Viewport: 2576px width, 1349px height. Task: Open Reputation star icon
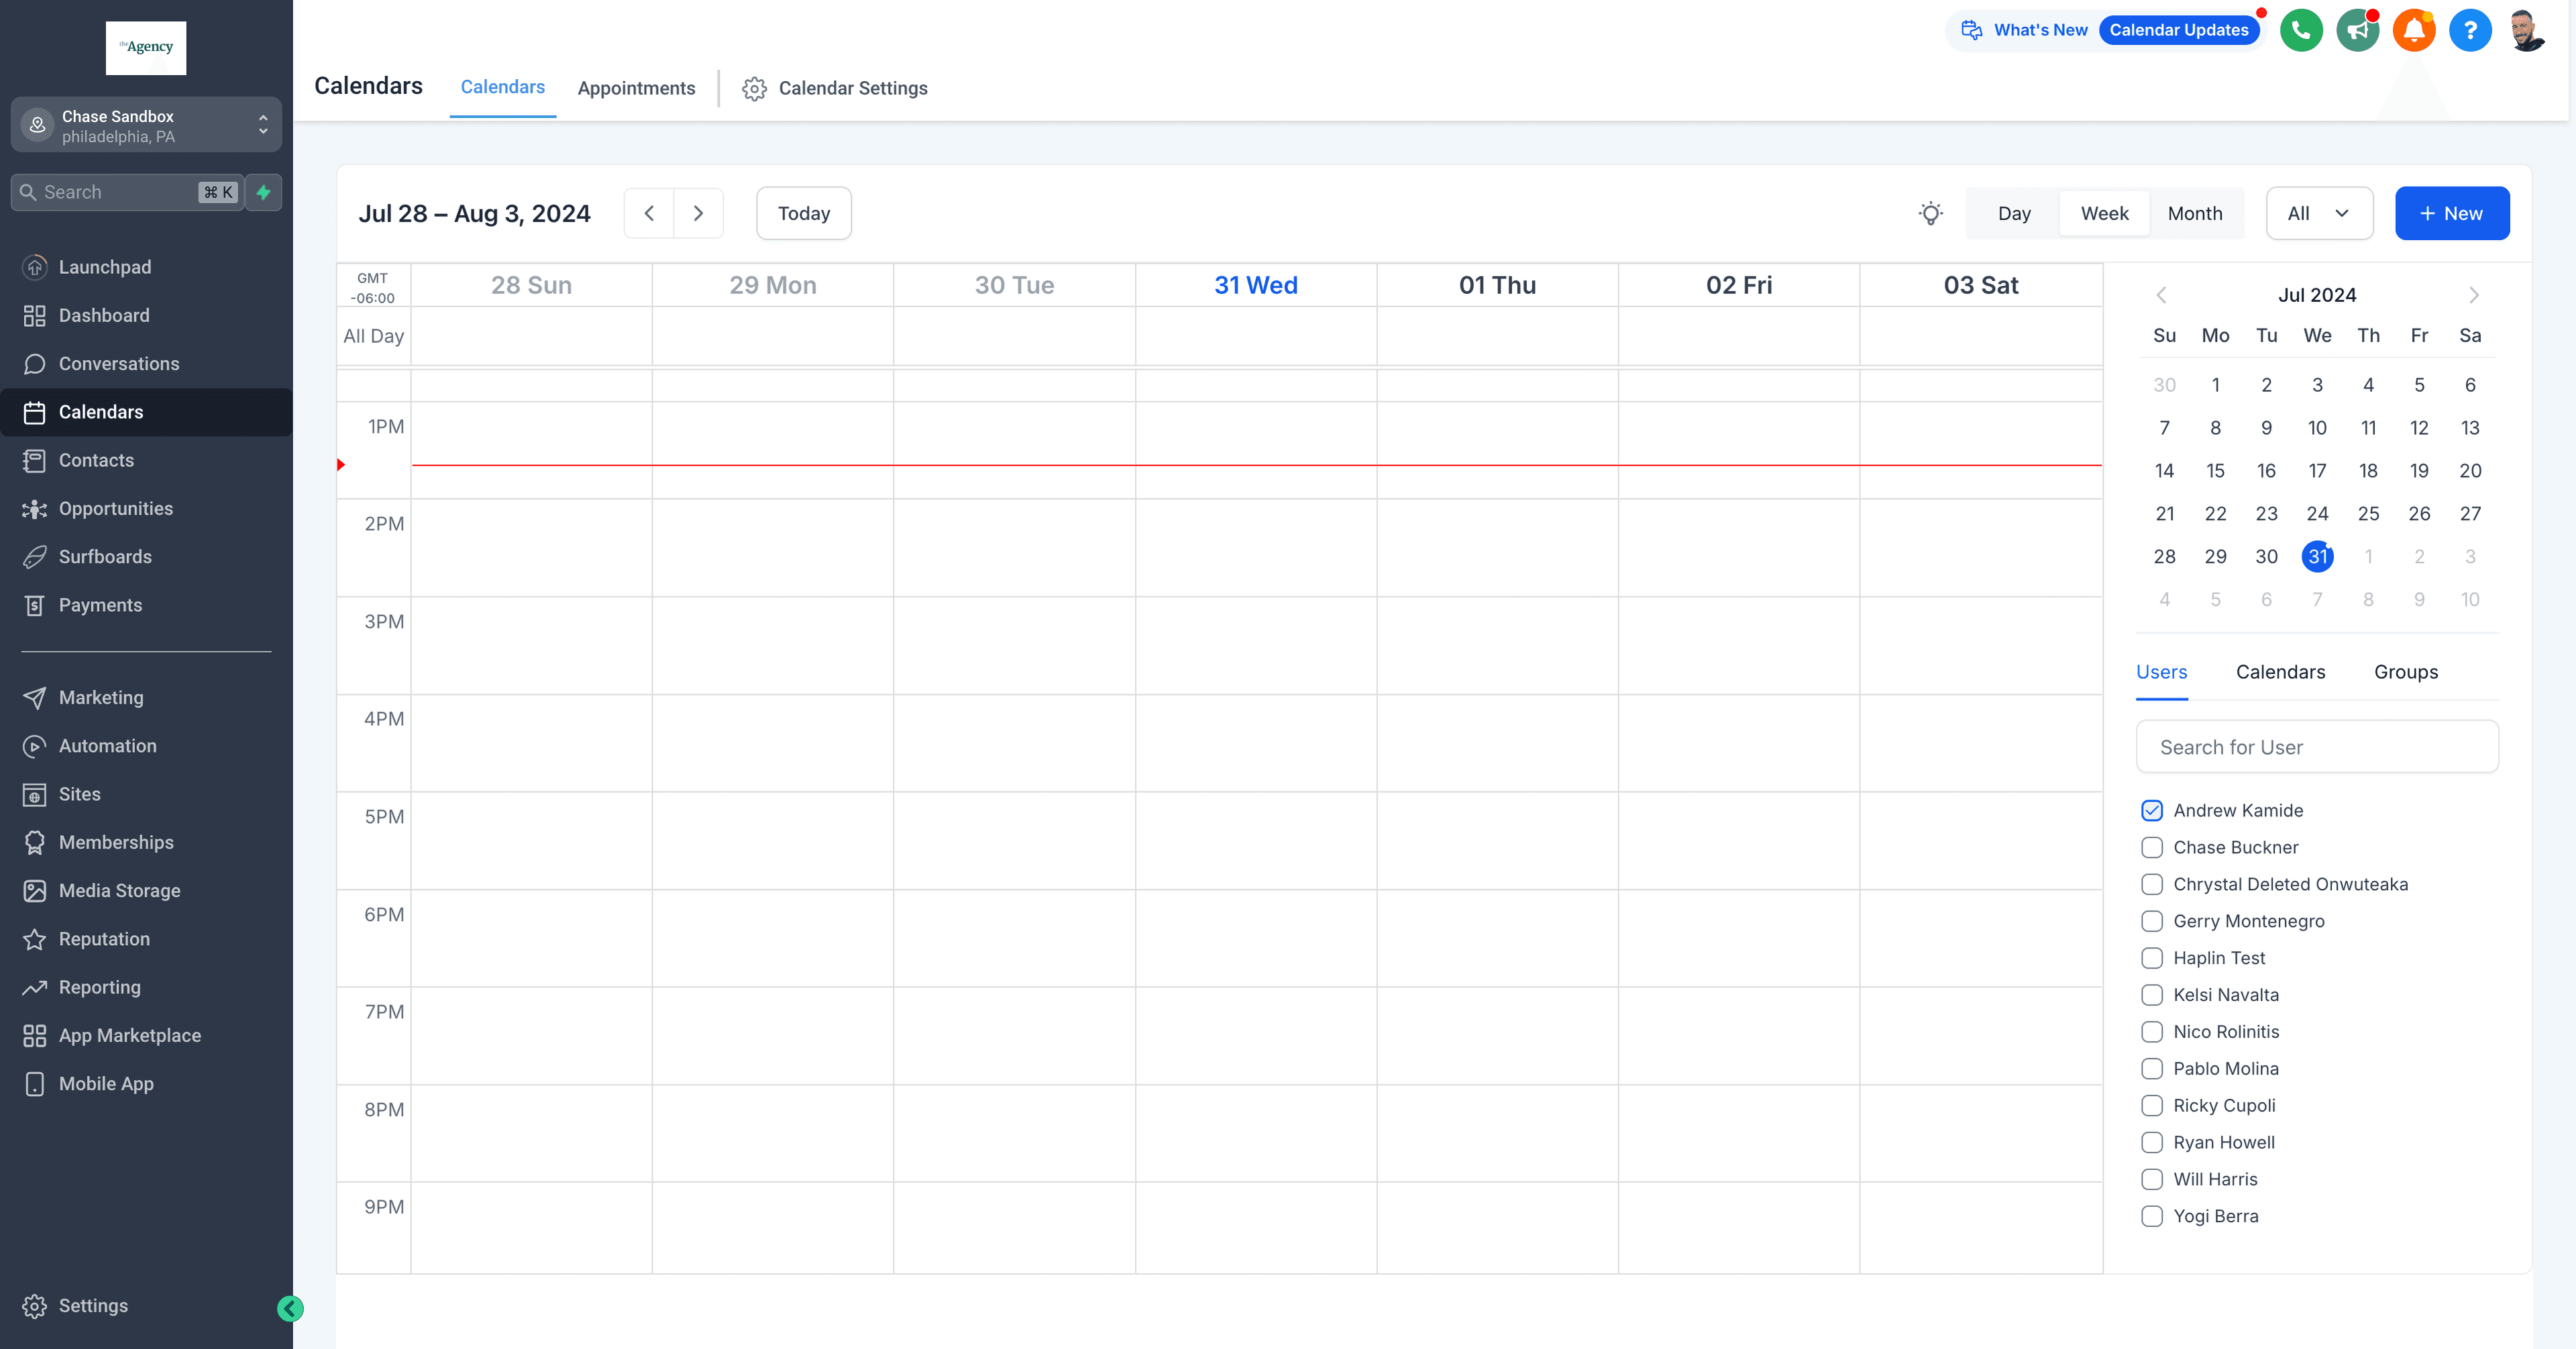click(x=35, y=939)
